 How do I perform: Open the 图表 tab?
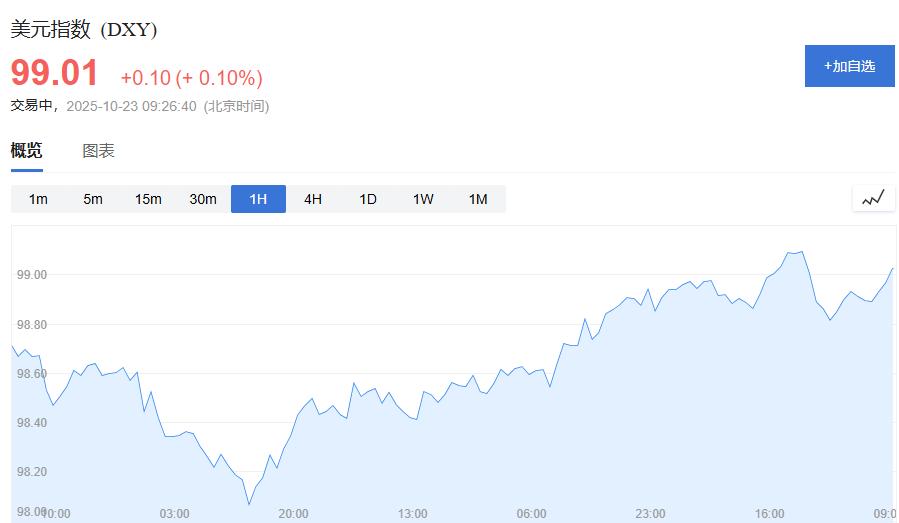point(98,151)
